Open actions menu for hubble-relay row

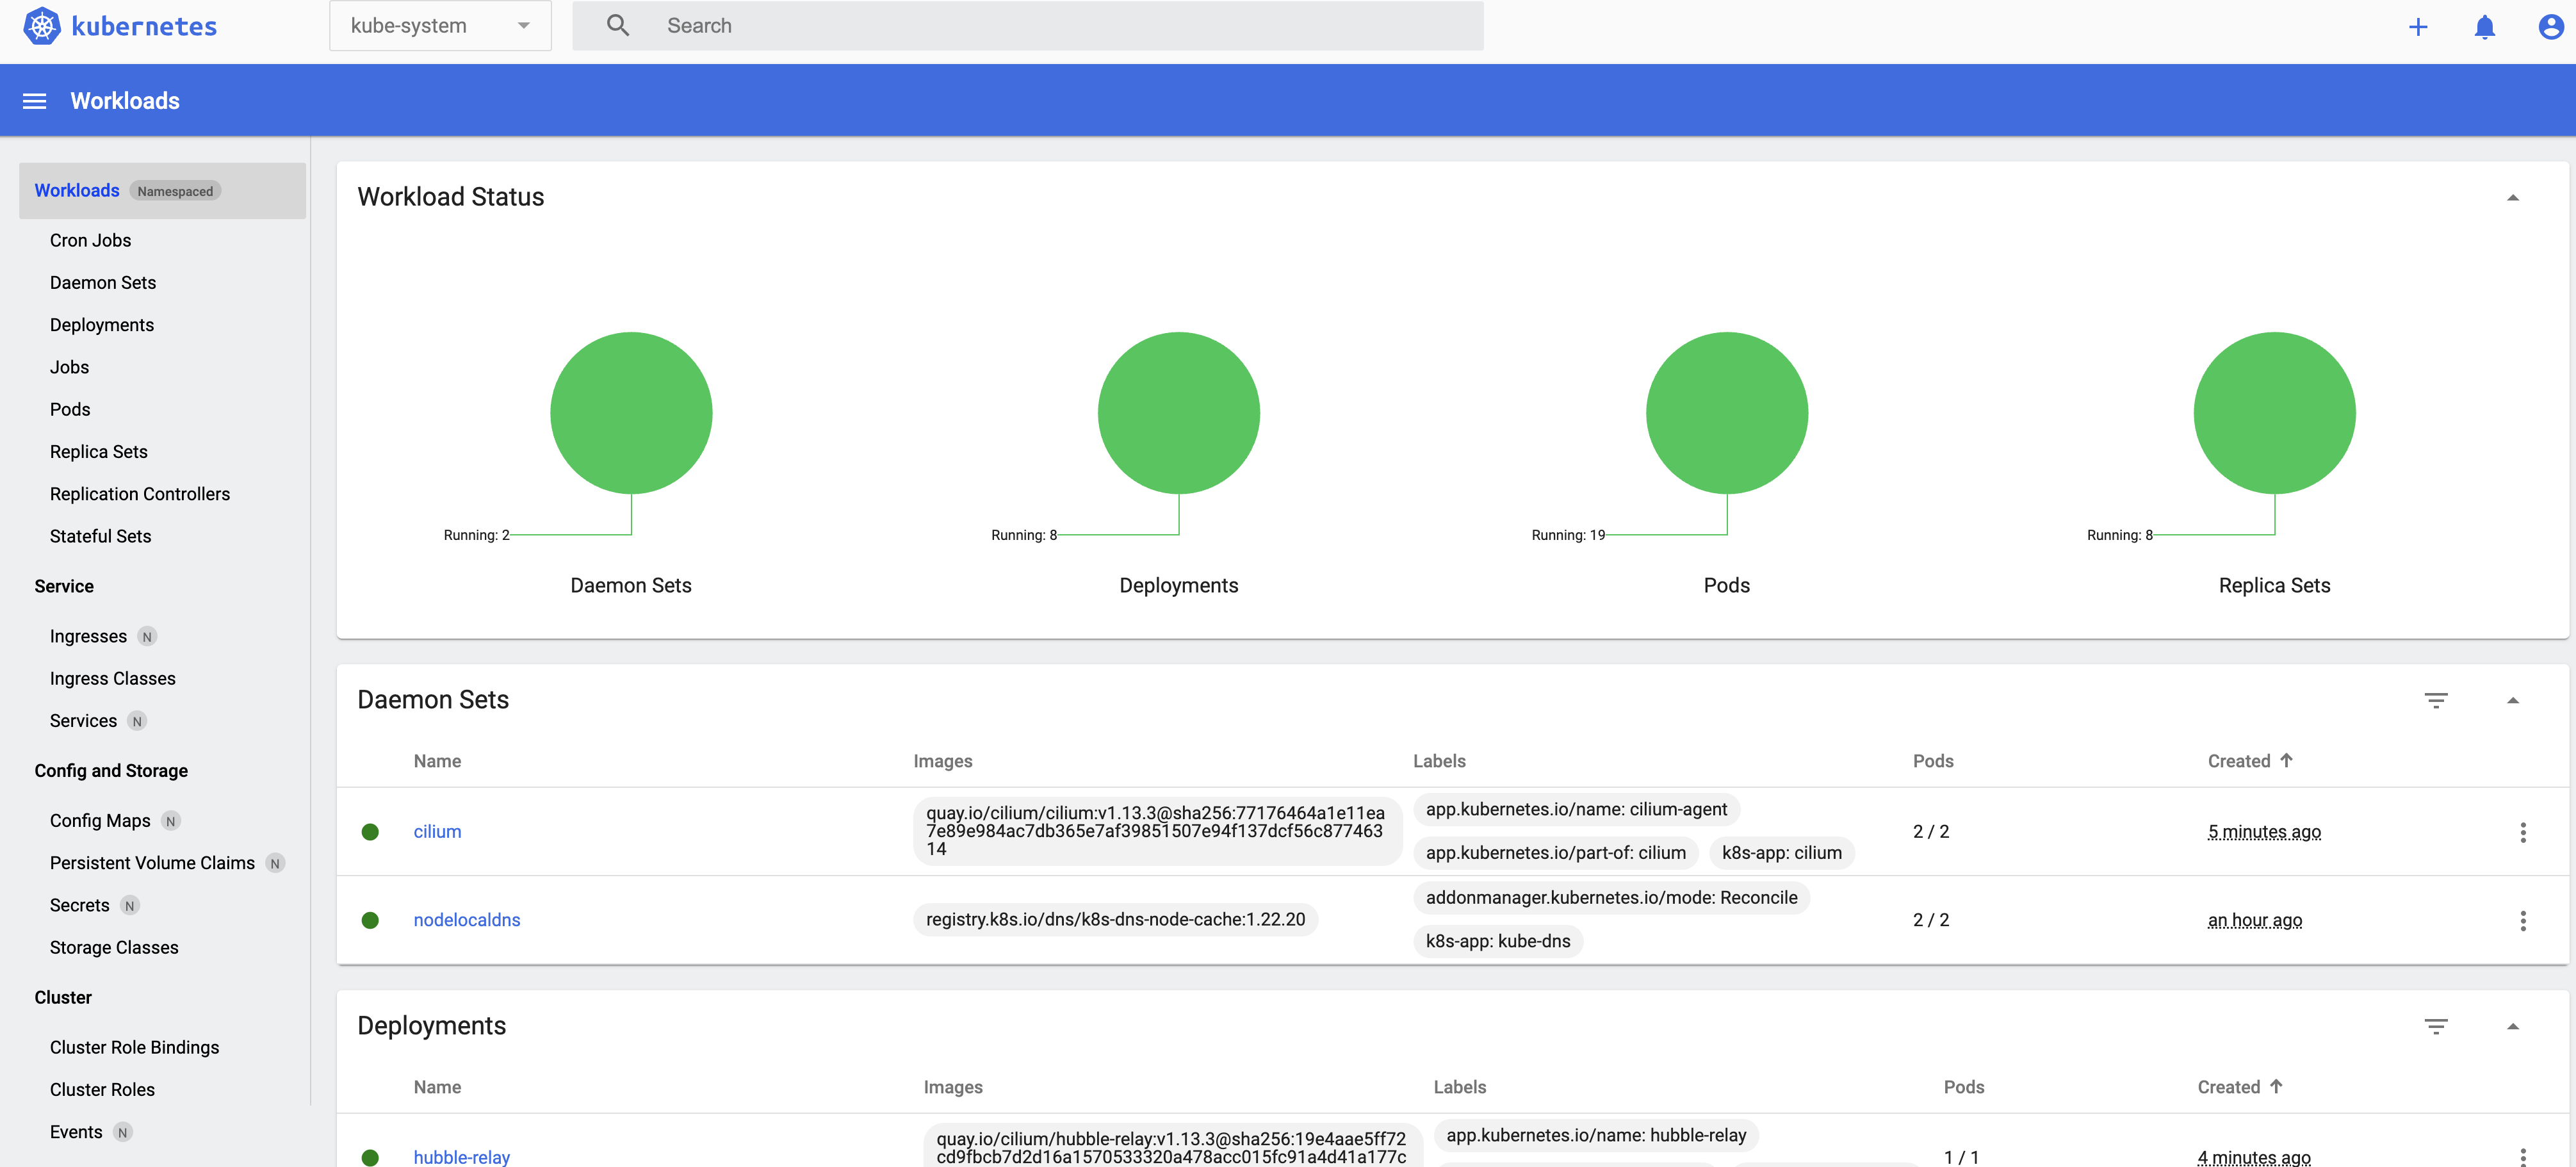2523,1156
